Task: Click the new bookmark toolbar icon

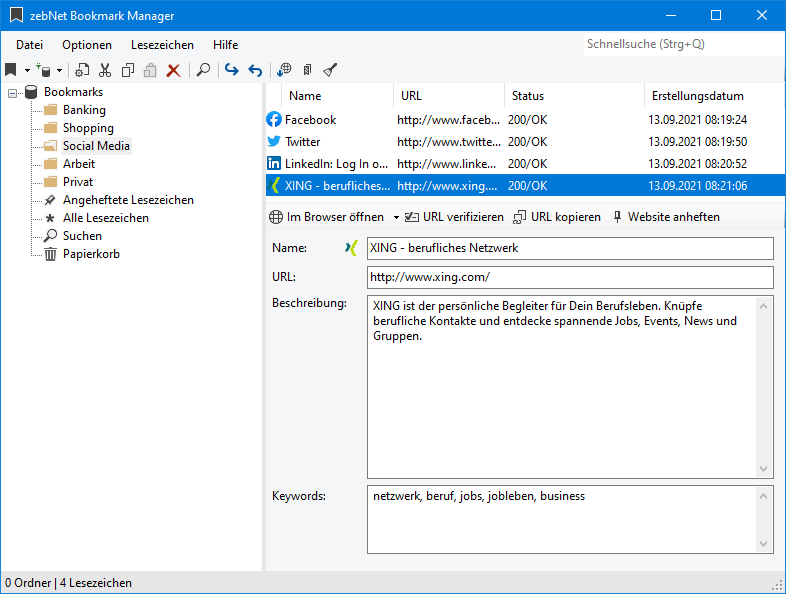Action: click(11, 70)
